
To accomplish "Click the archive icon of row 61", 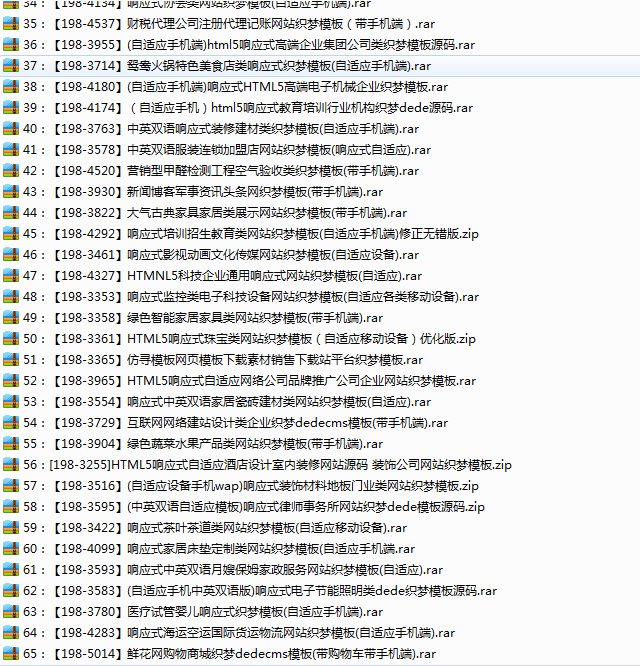I will pos(11,570).
